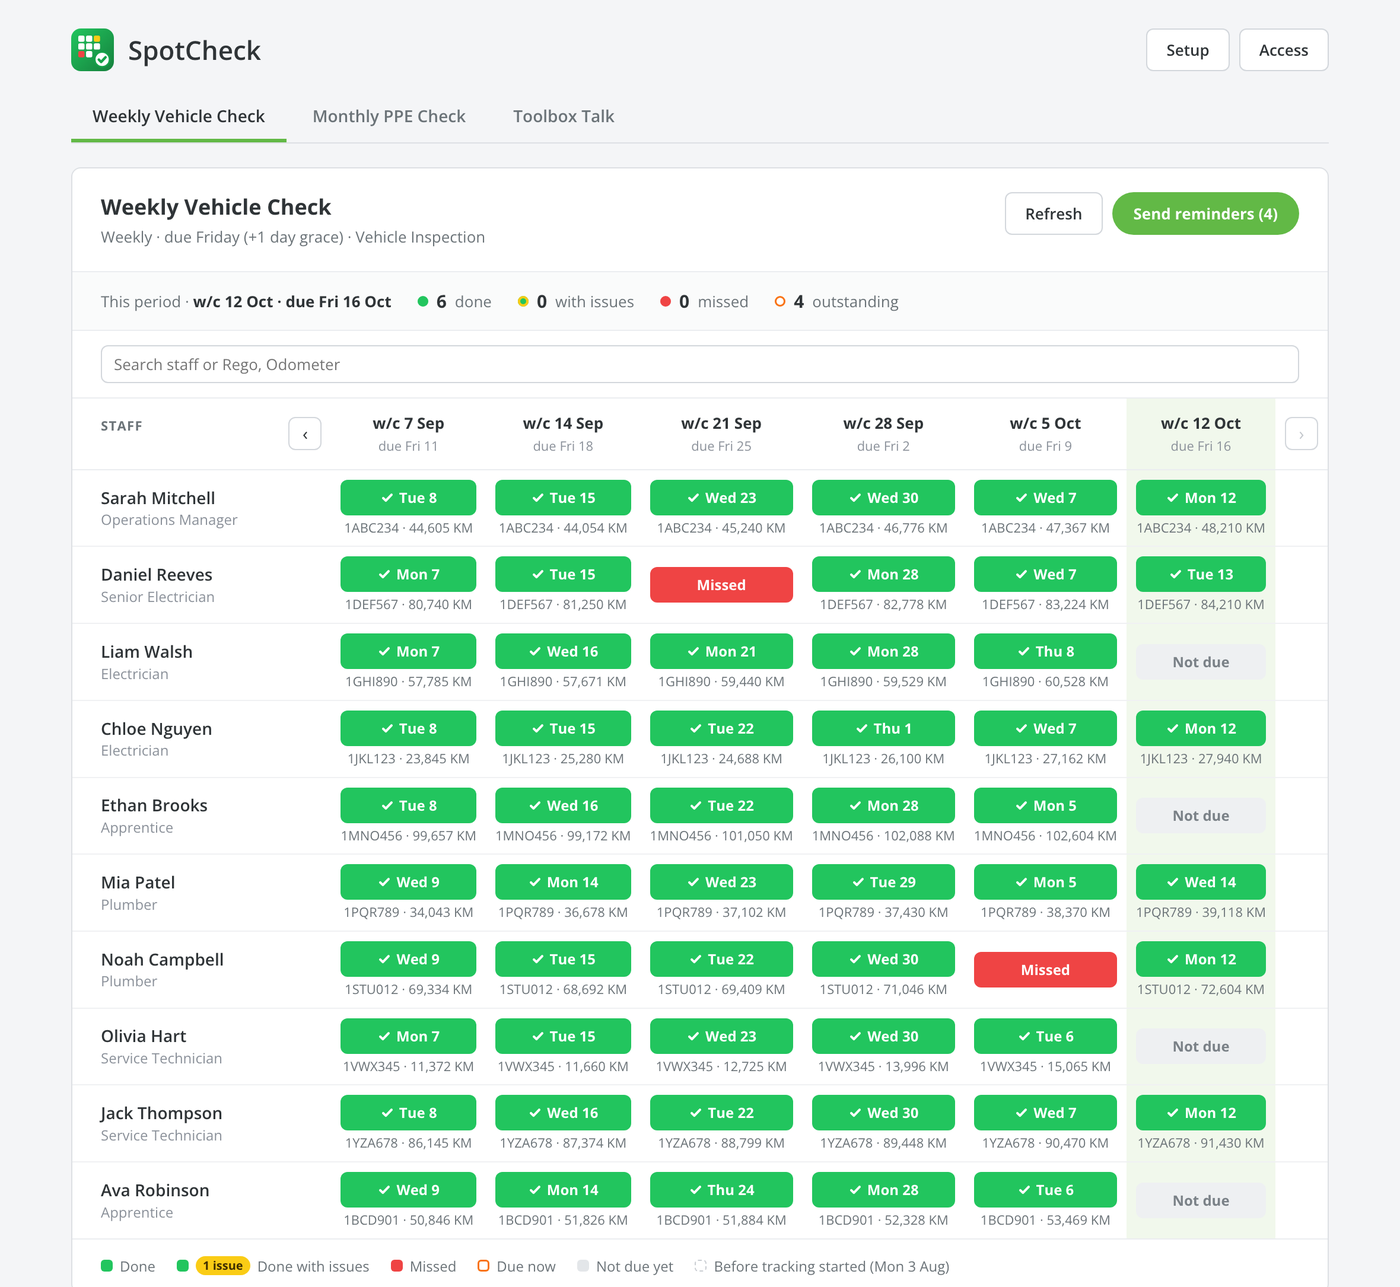Open the Setup page
The height and width of the screenshot is (1287, 1400).
coord(1187,50)
